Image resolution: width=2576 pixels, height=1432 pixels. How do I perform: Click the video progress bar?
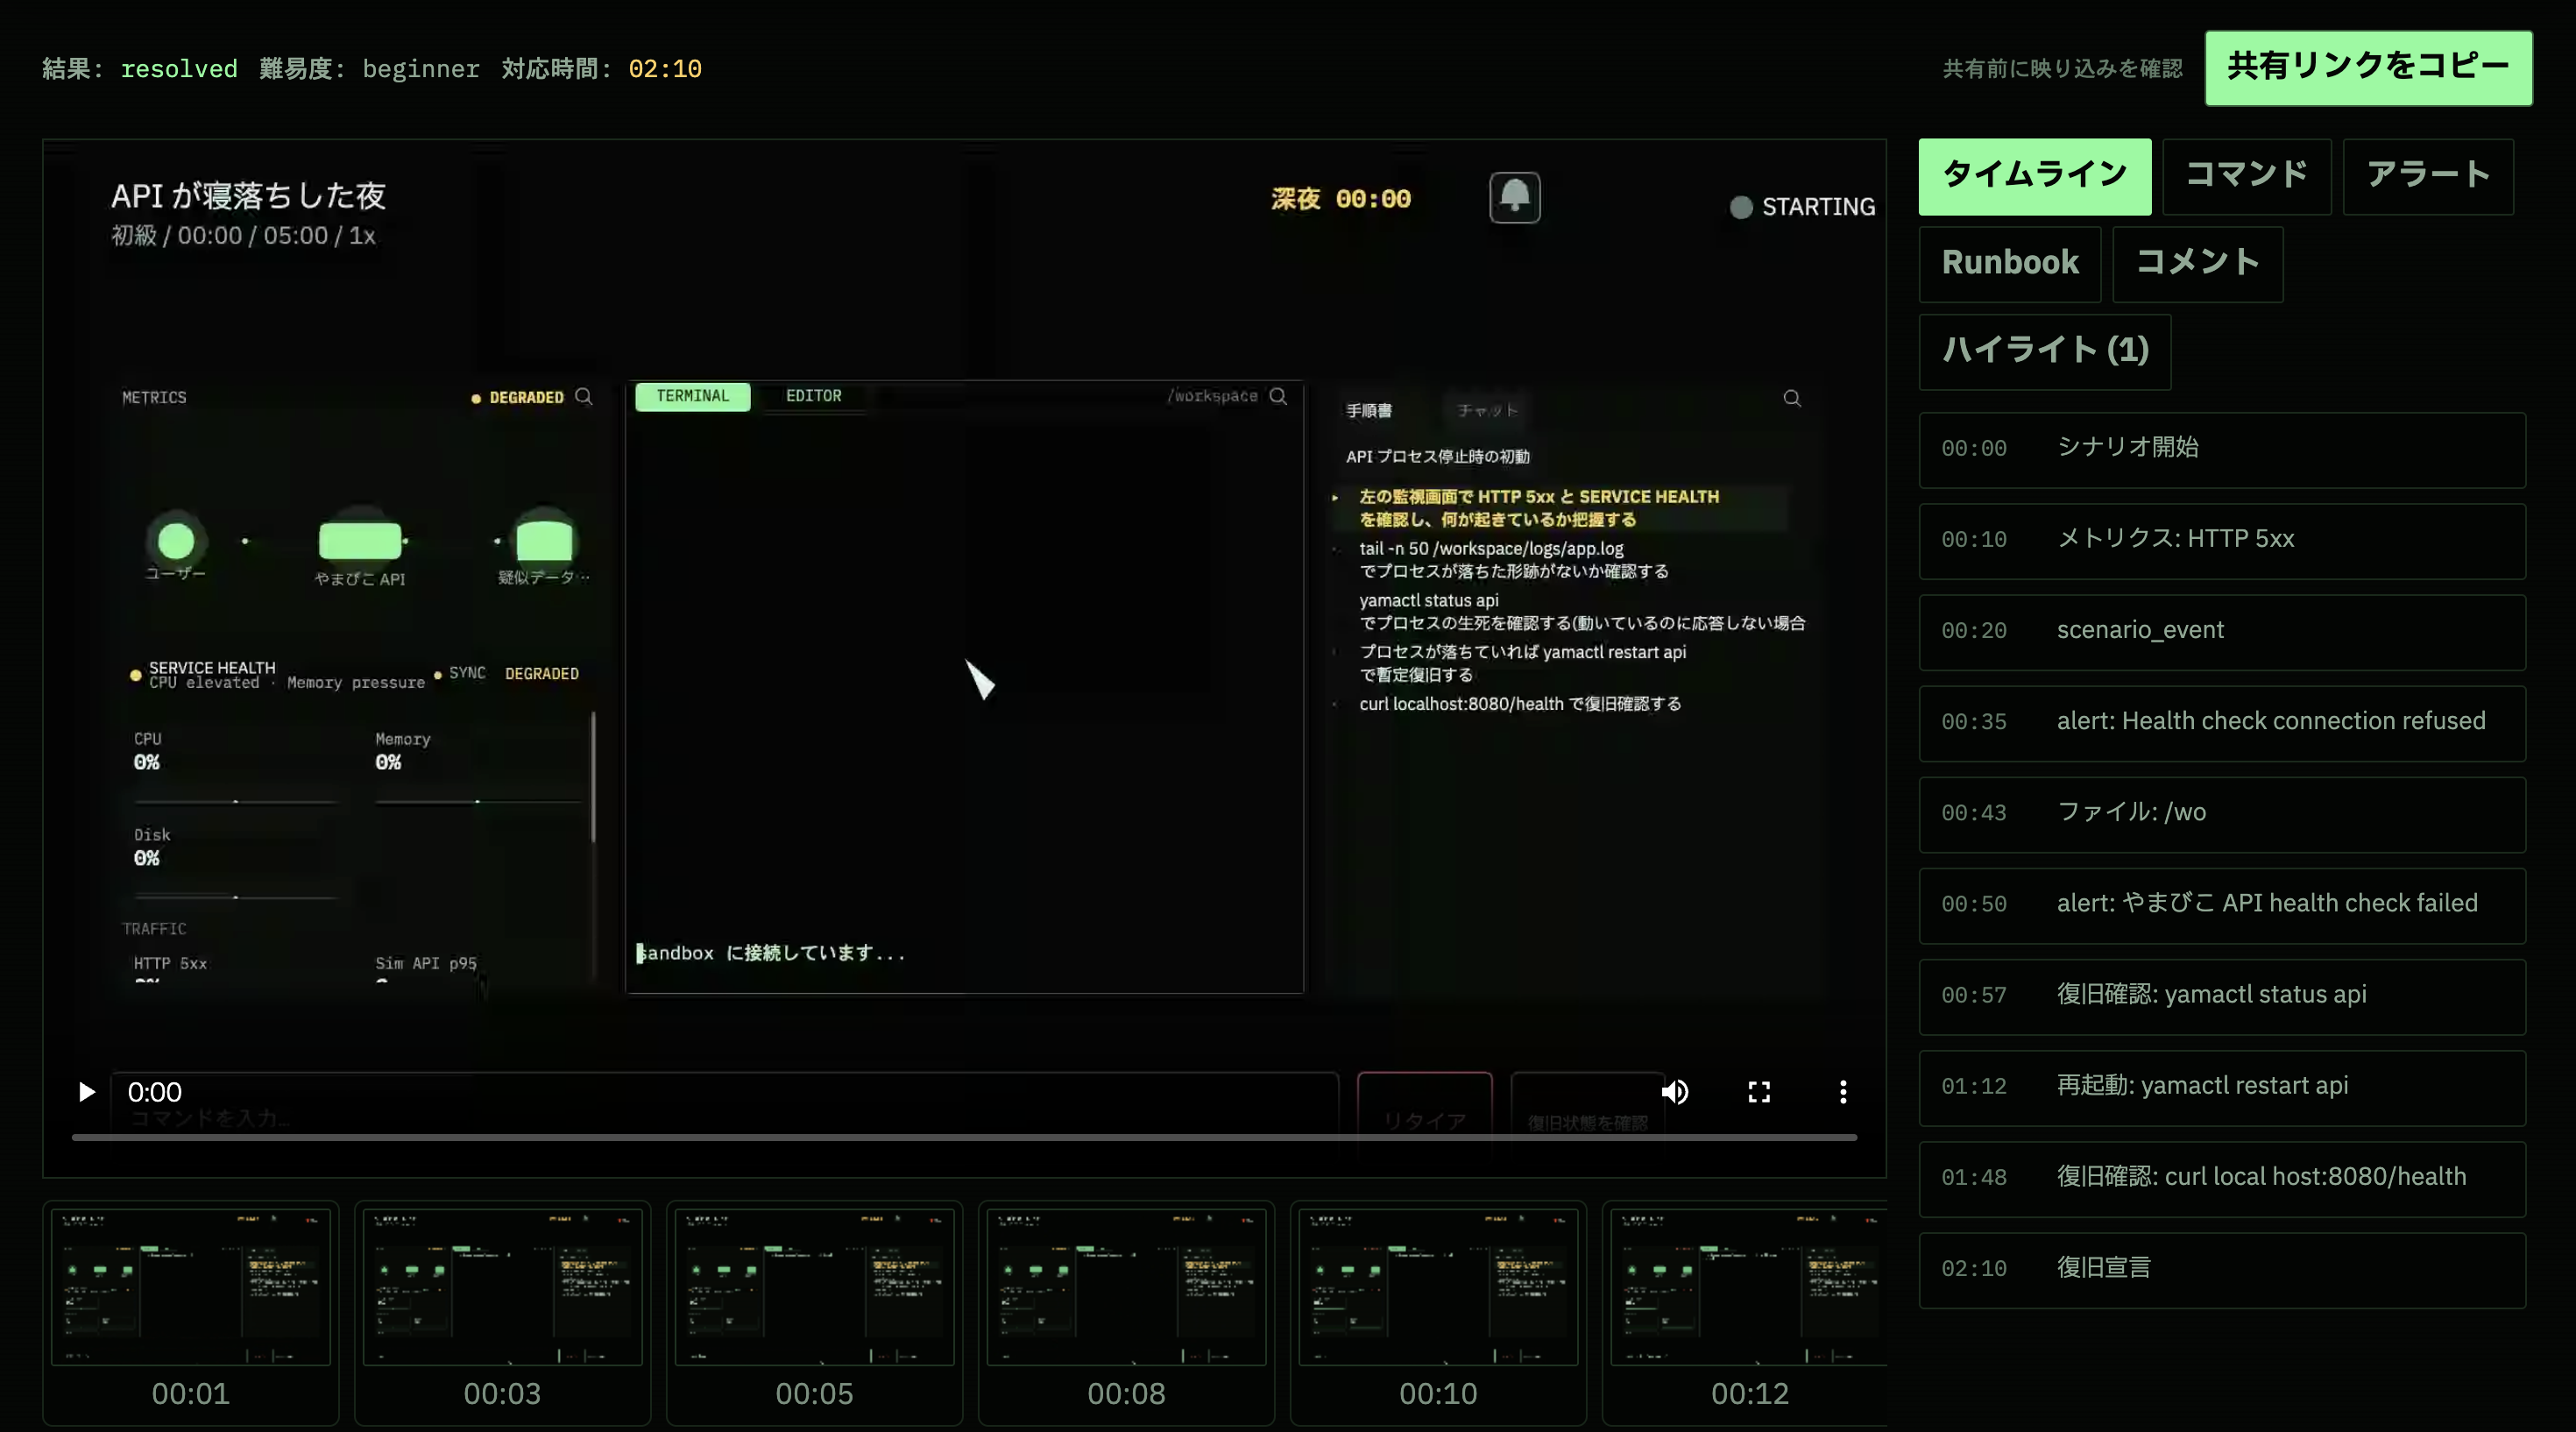coord(964,1138)
